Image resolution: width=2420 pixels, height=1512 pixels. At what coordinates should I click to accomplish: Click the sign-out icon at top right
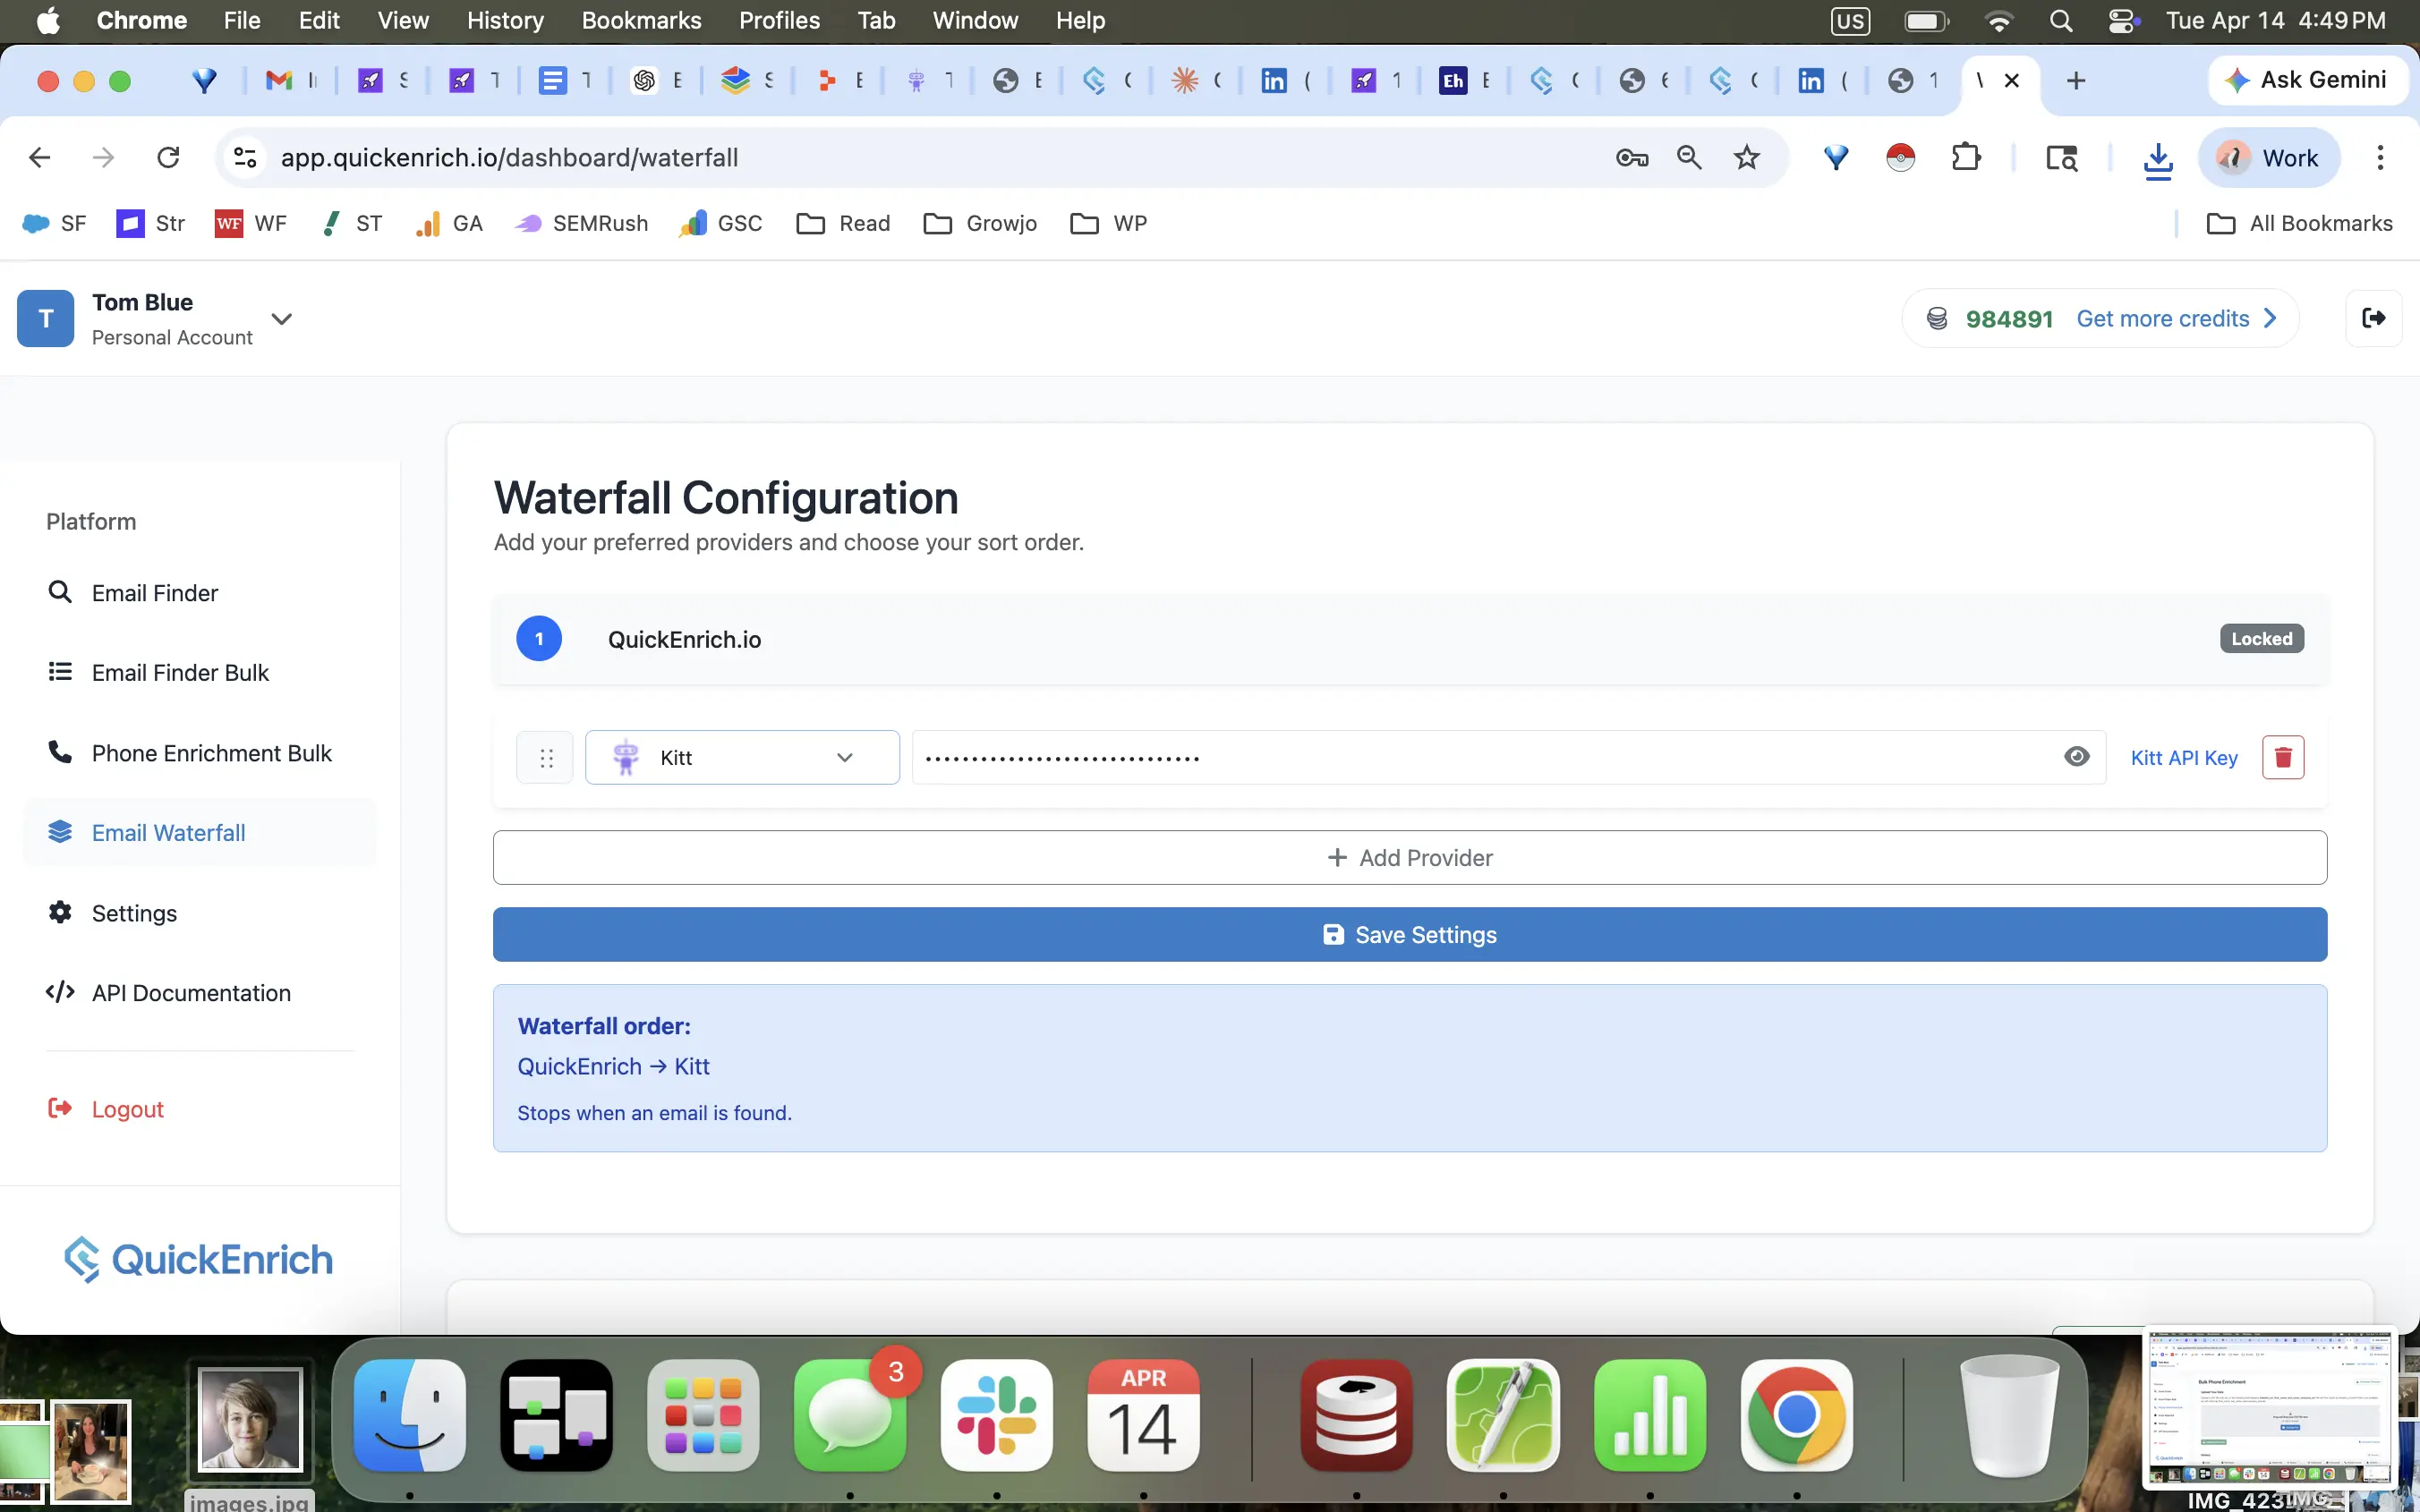click(2373, 318)
